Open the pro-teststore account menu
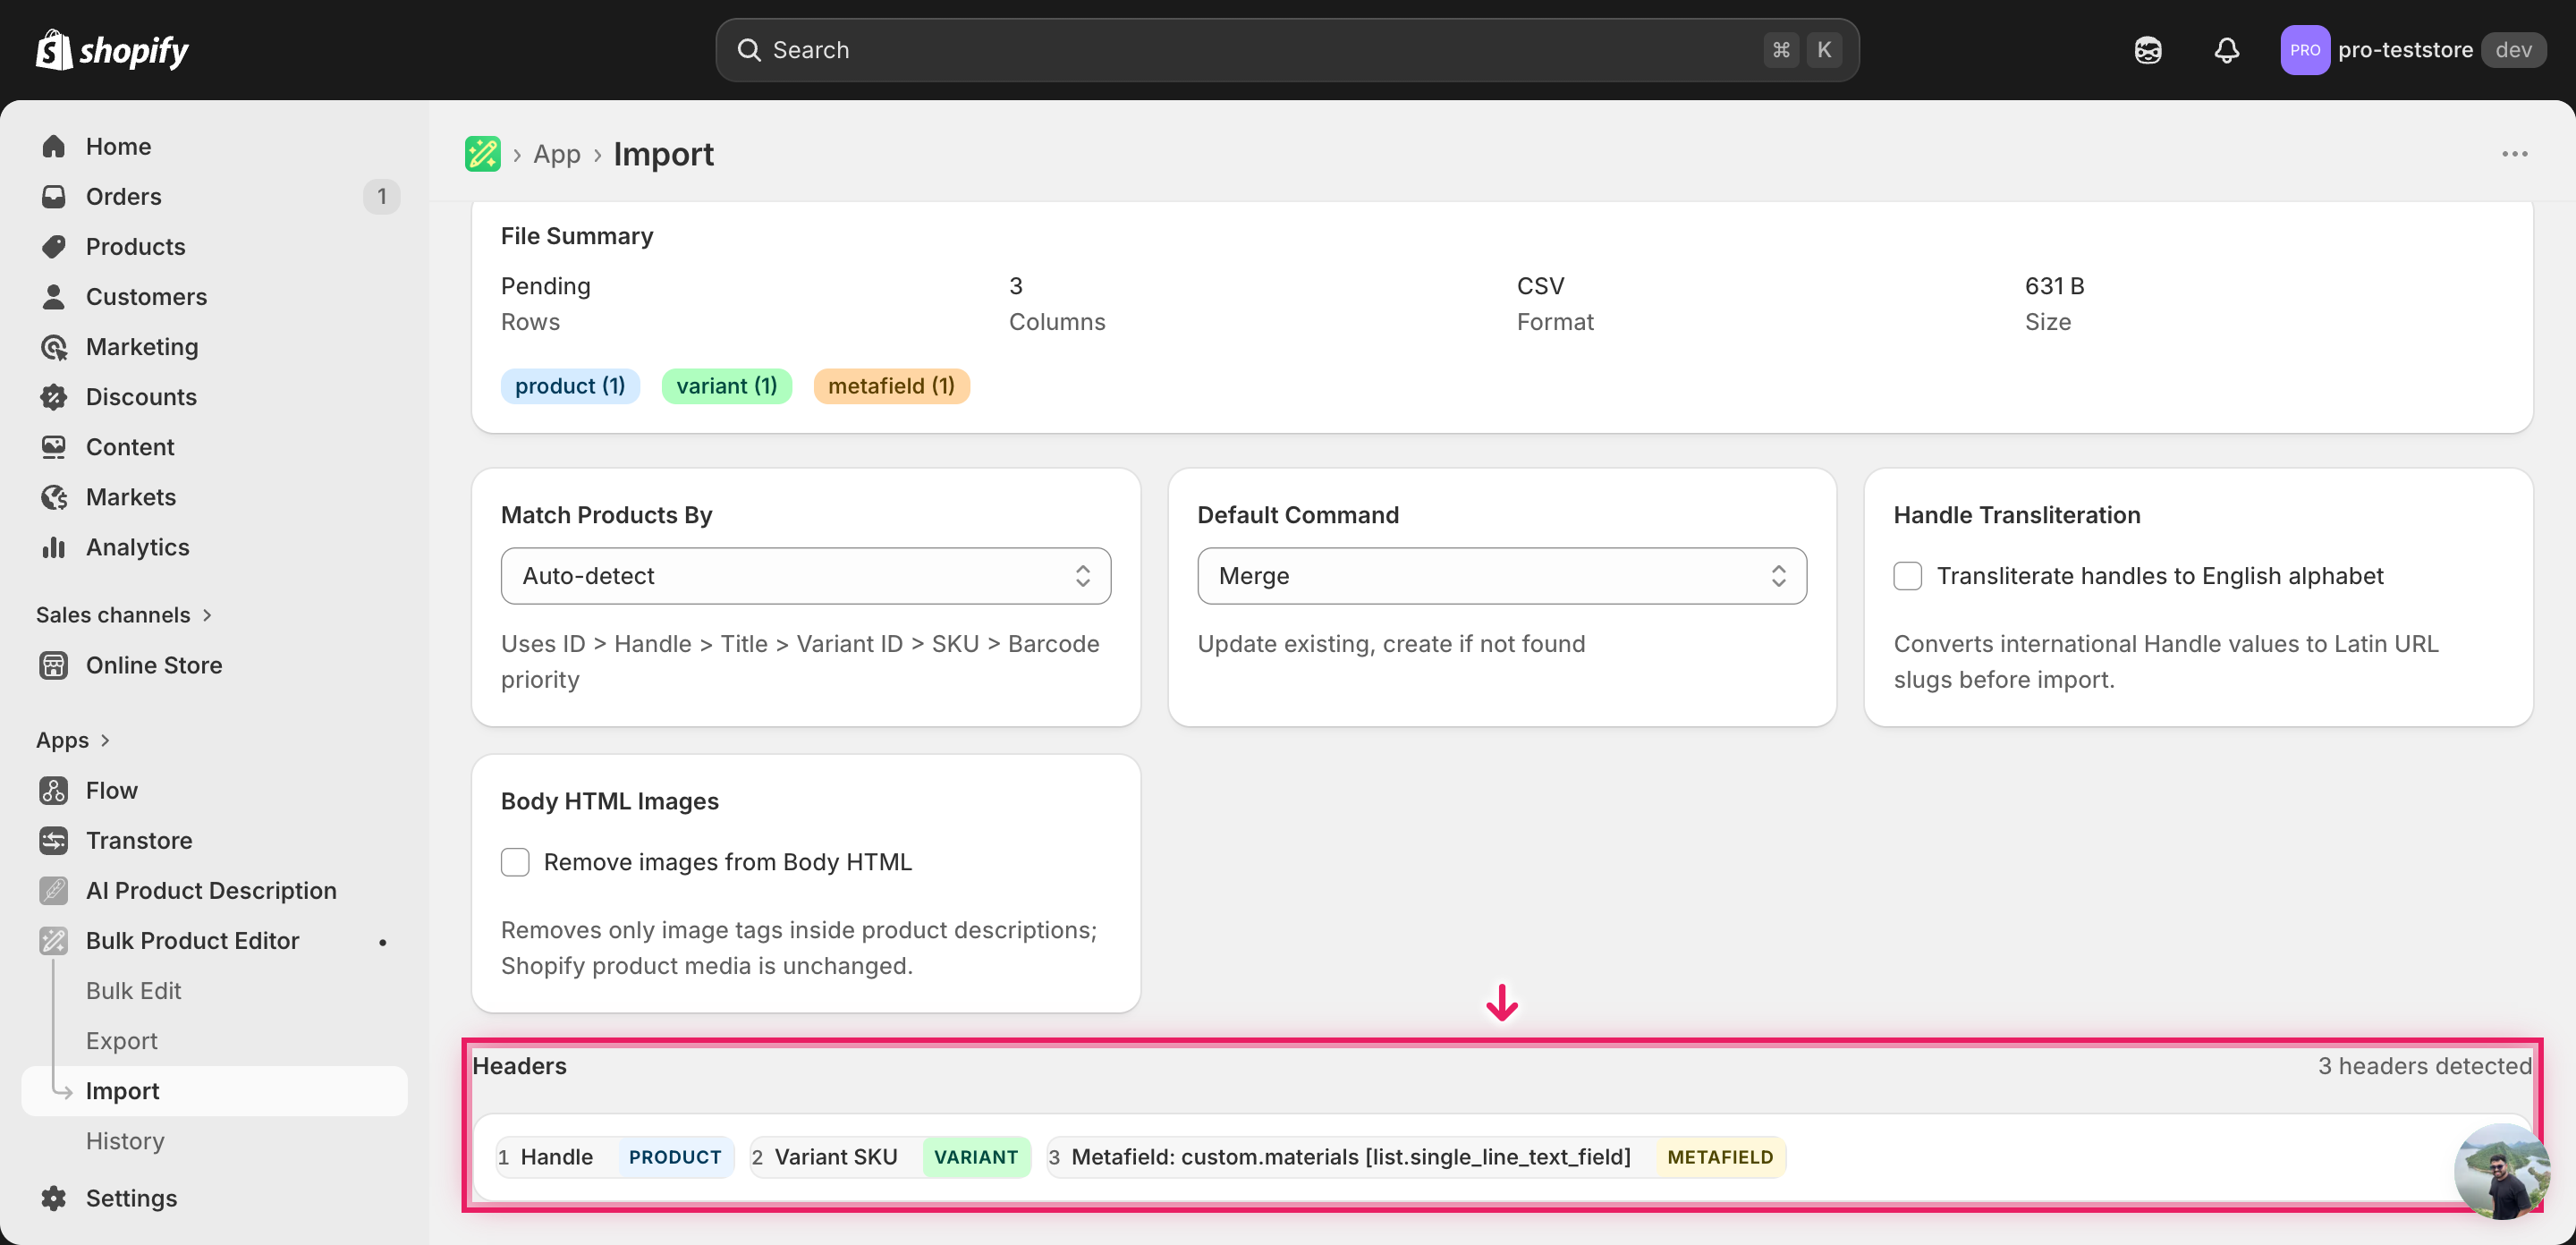Viewport: 2576px width, 1245px height. 2412,50
